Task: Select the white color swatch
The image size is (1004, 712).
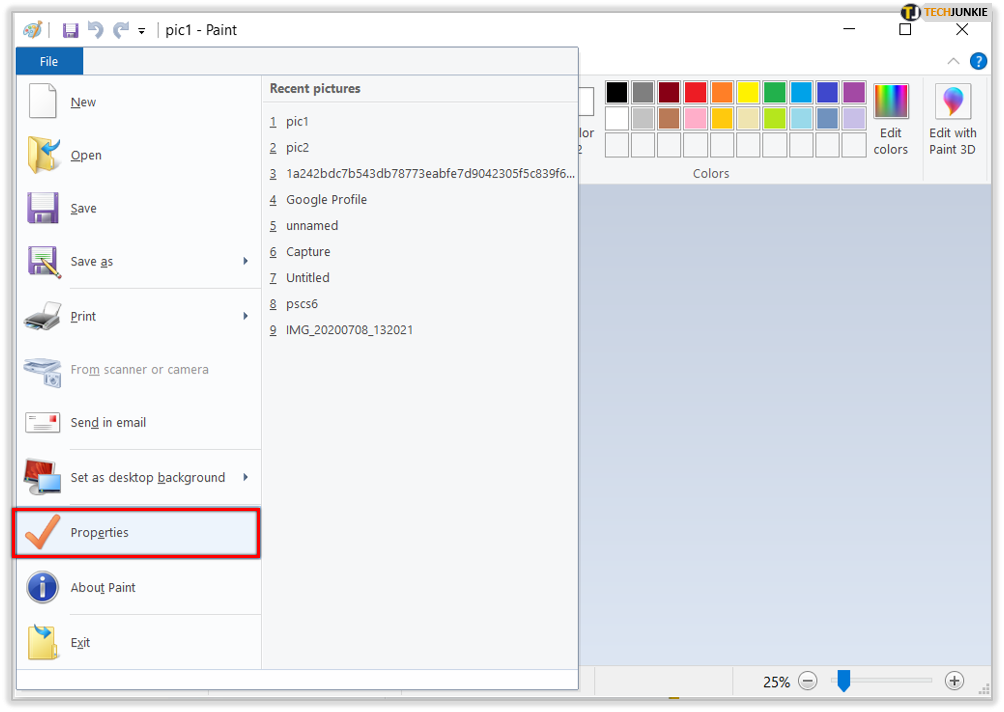Action: pos(617,118)
